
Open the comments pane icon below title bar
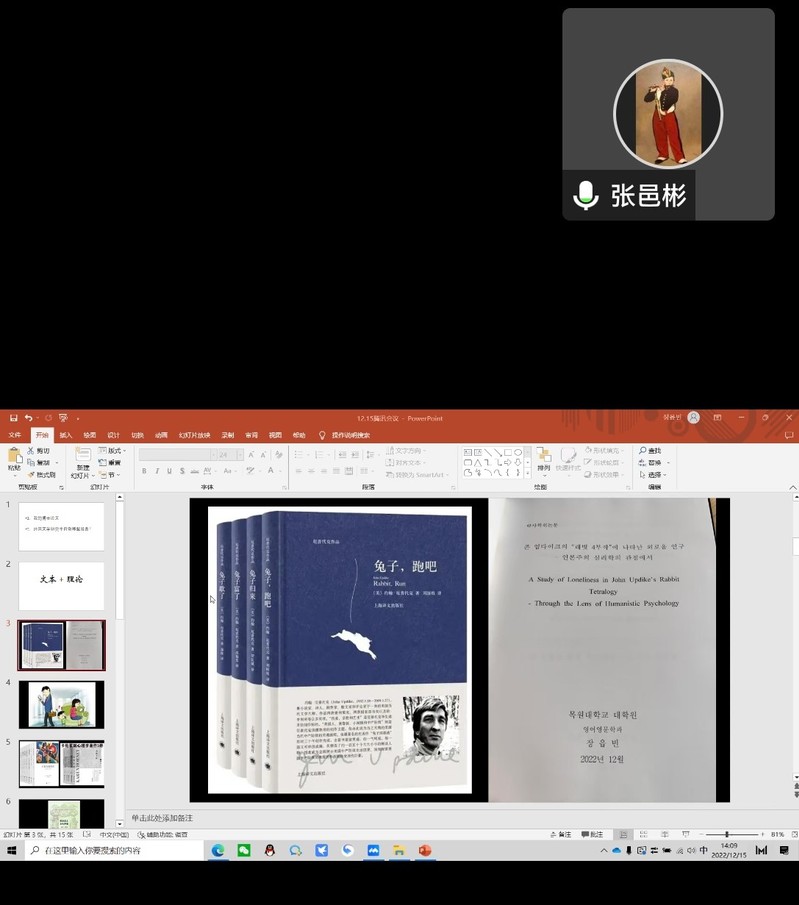[789, 435]
